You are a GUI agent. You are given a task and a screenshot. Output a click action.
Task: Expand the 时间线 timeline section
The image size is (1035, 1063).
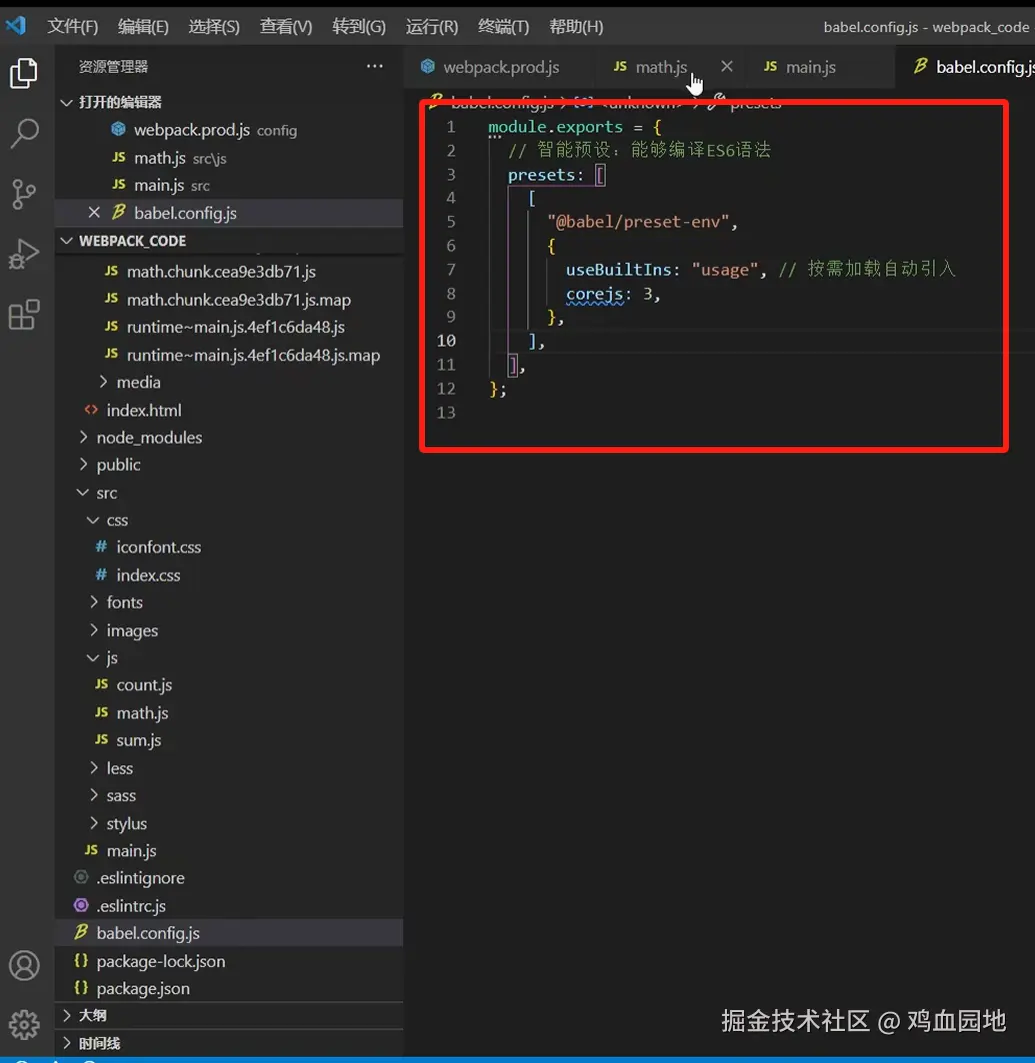[230, 1043]
